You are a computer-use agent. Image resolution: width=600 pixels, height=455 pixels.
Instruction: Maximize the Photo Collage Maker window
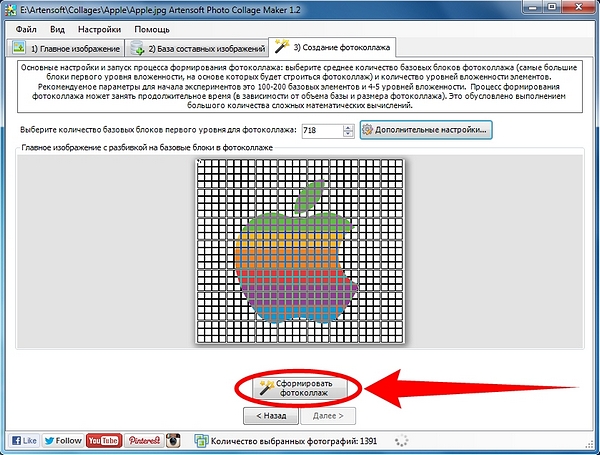point(552,7)
